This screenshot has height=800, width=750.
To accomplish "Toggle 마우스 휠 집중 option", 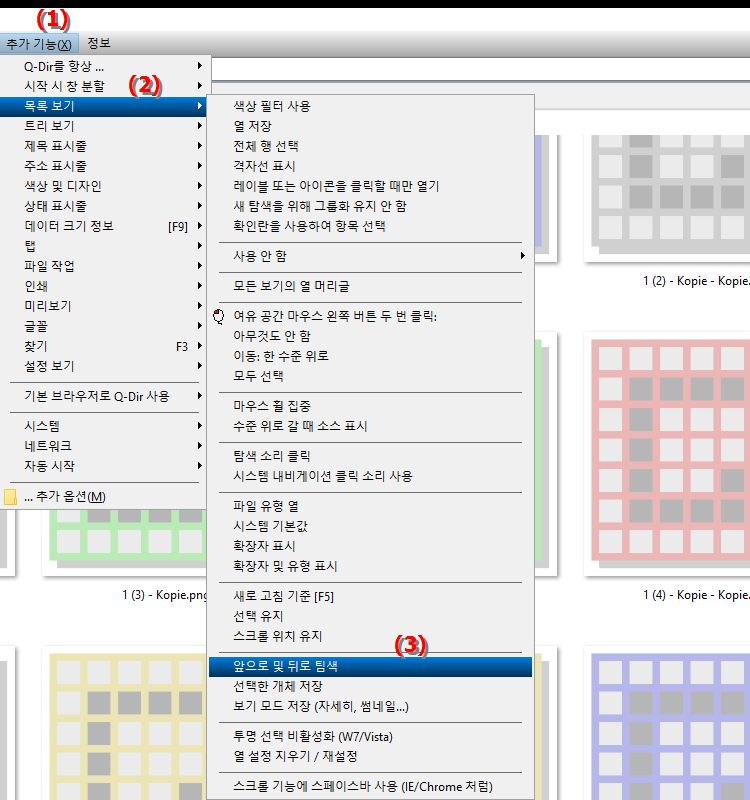I will click(x=370, y=406).
